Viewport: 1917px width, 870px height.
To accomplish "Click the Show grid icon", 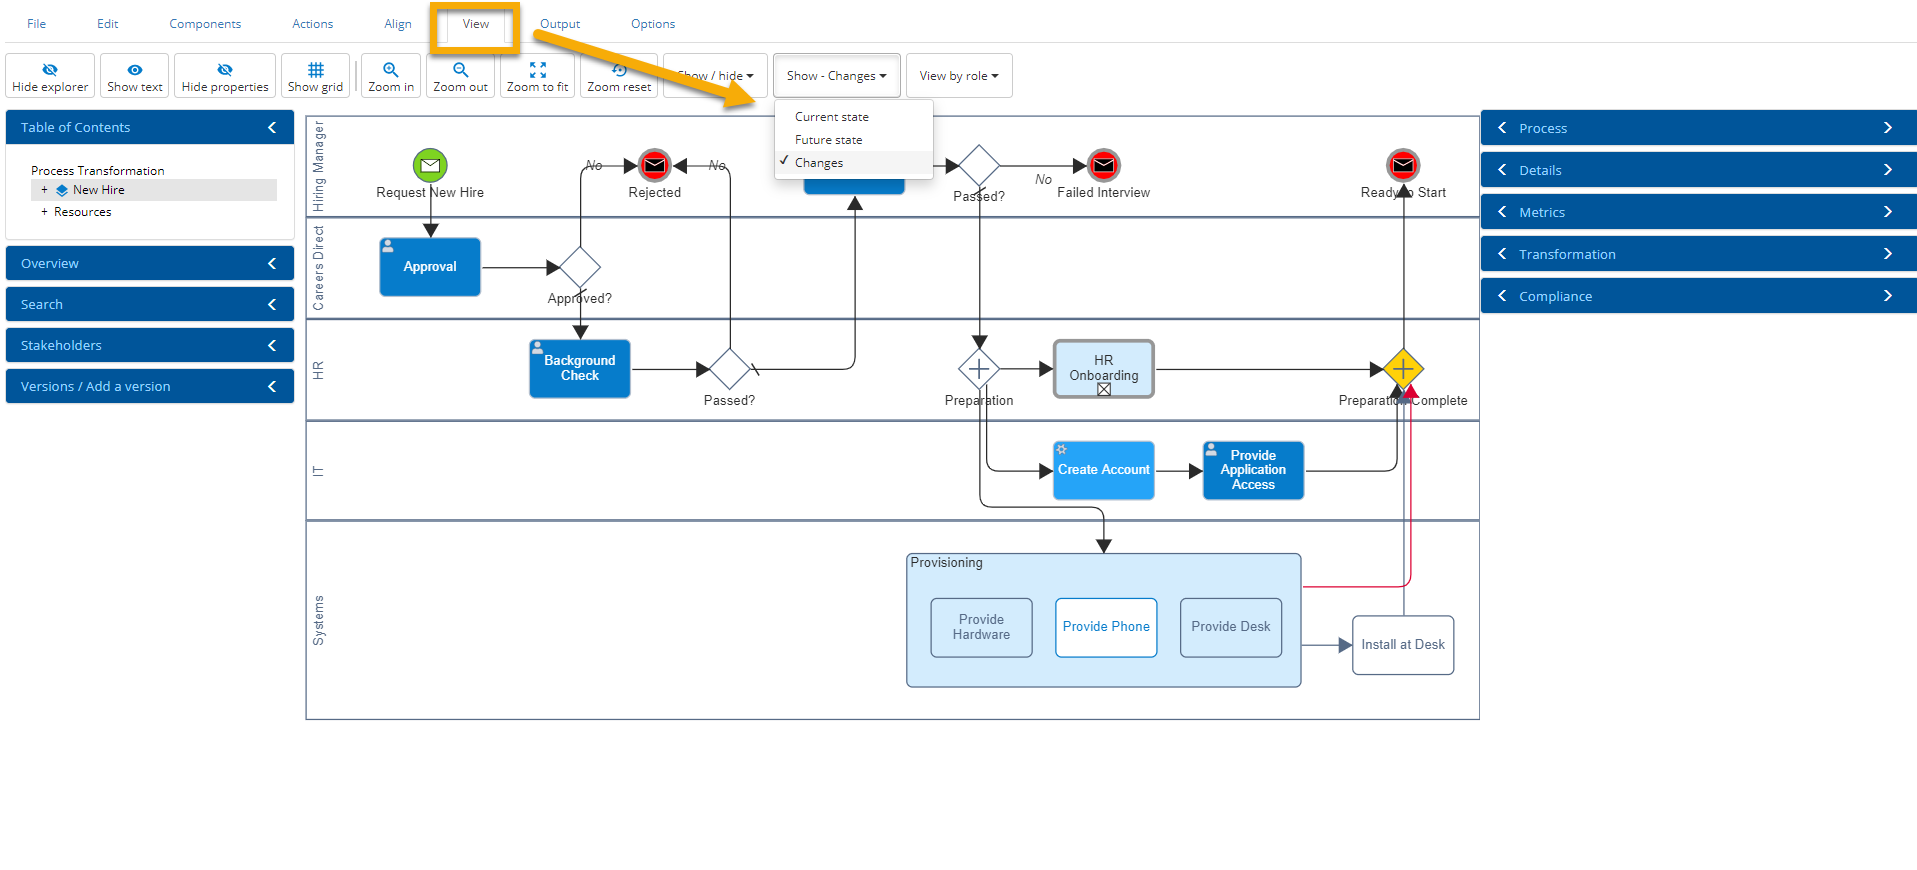I will point(315,70).
